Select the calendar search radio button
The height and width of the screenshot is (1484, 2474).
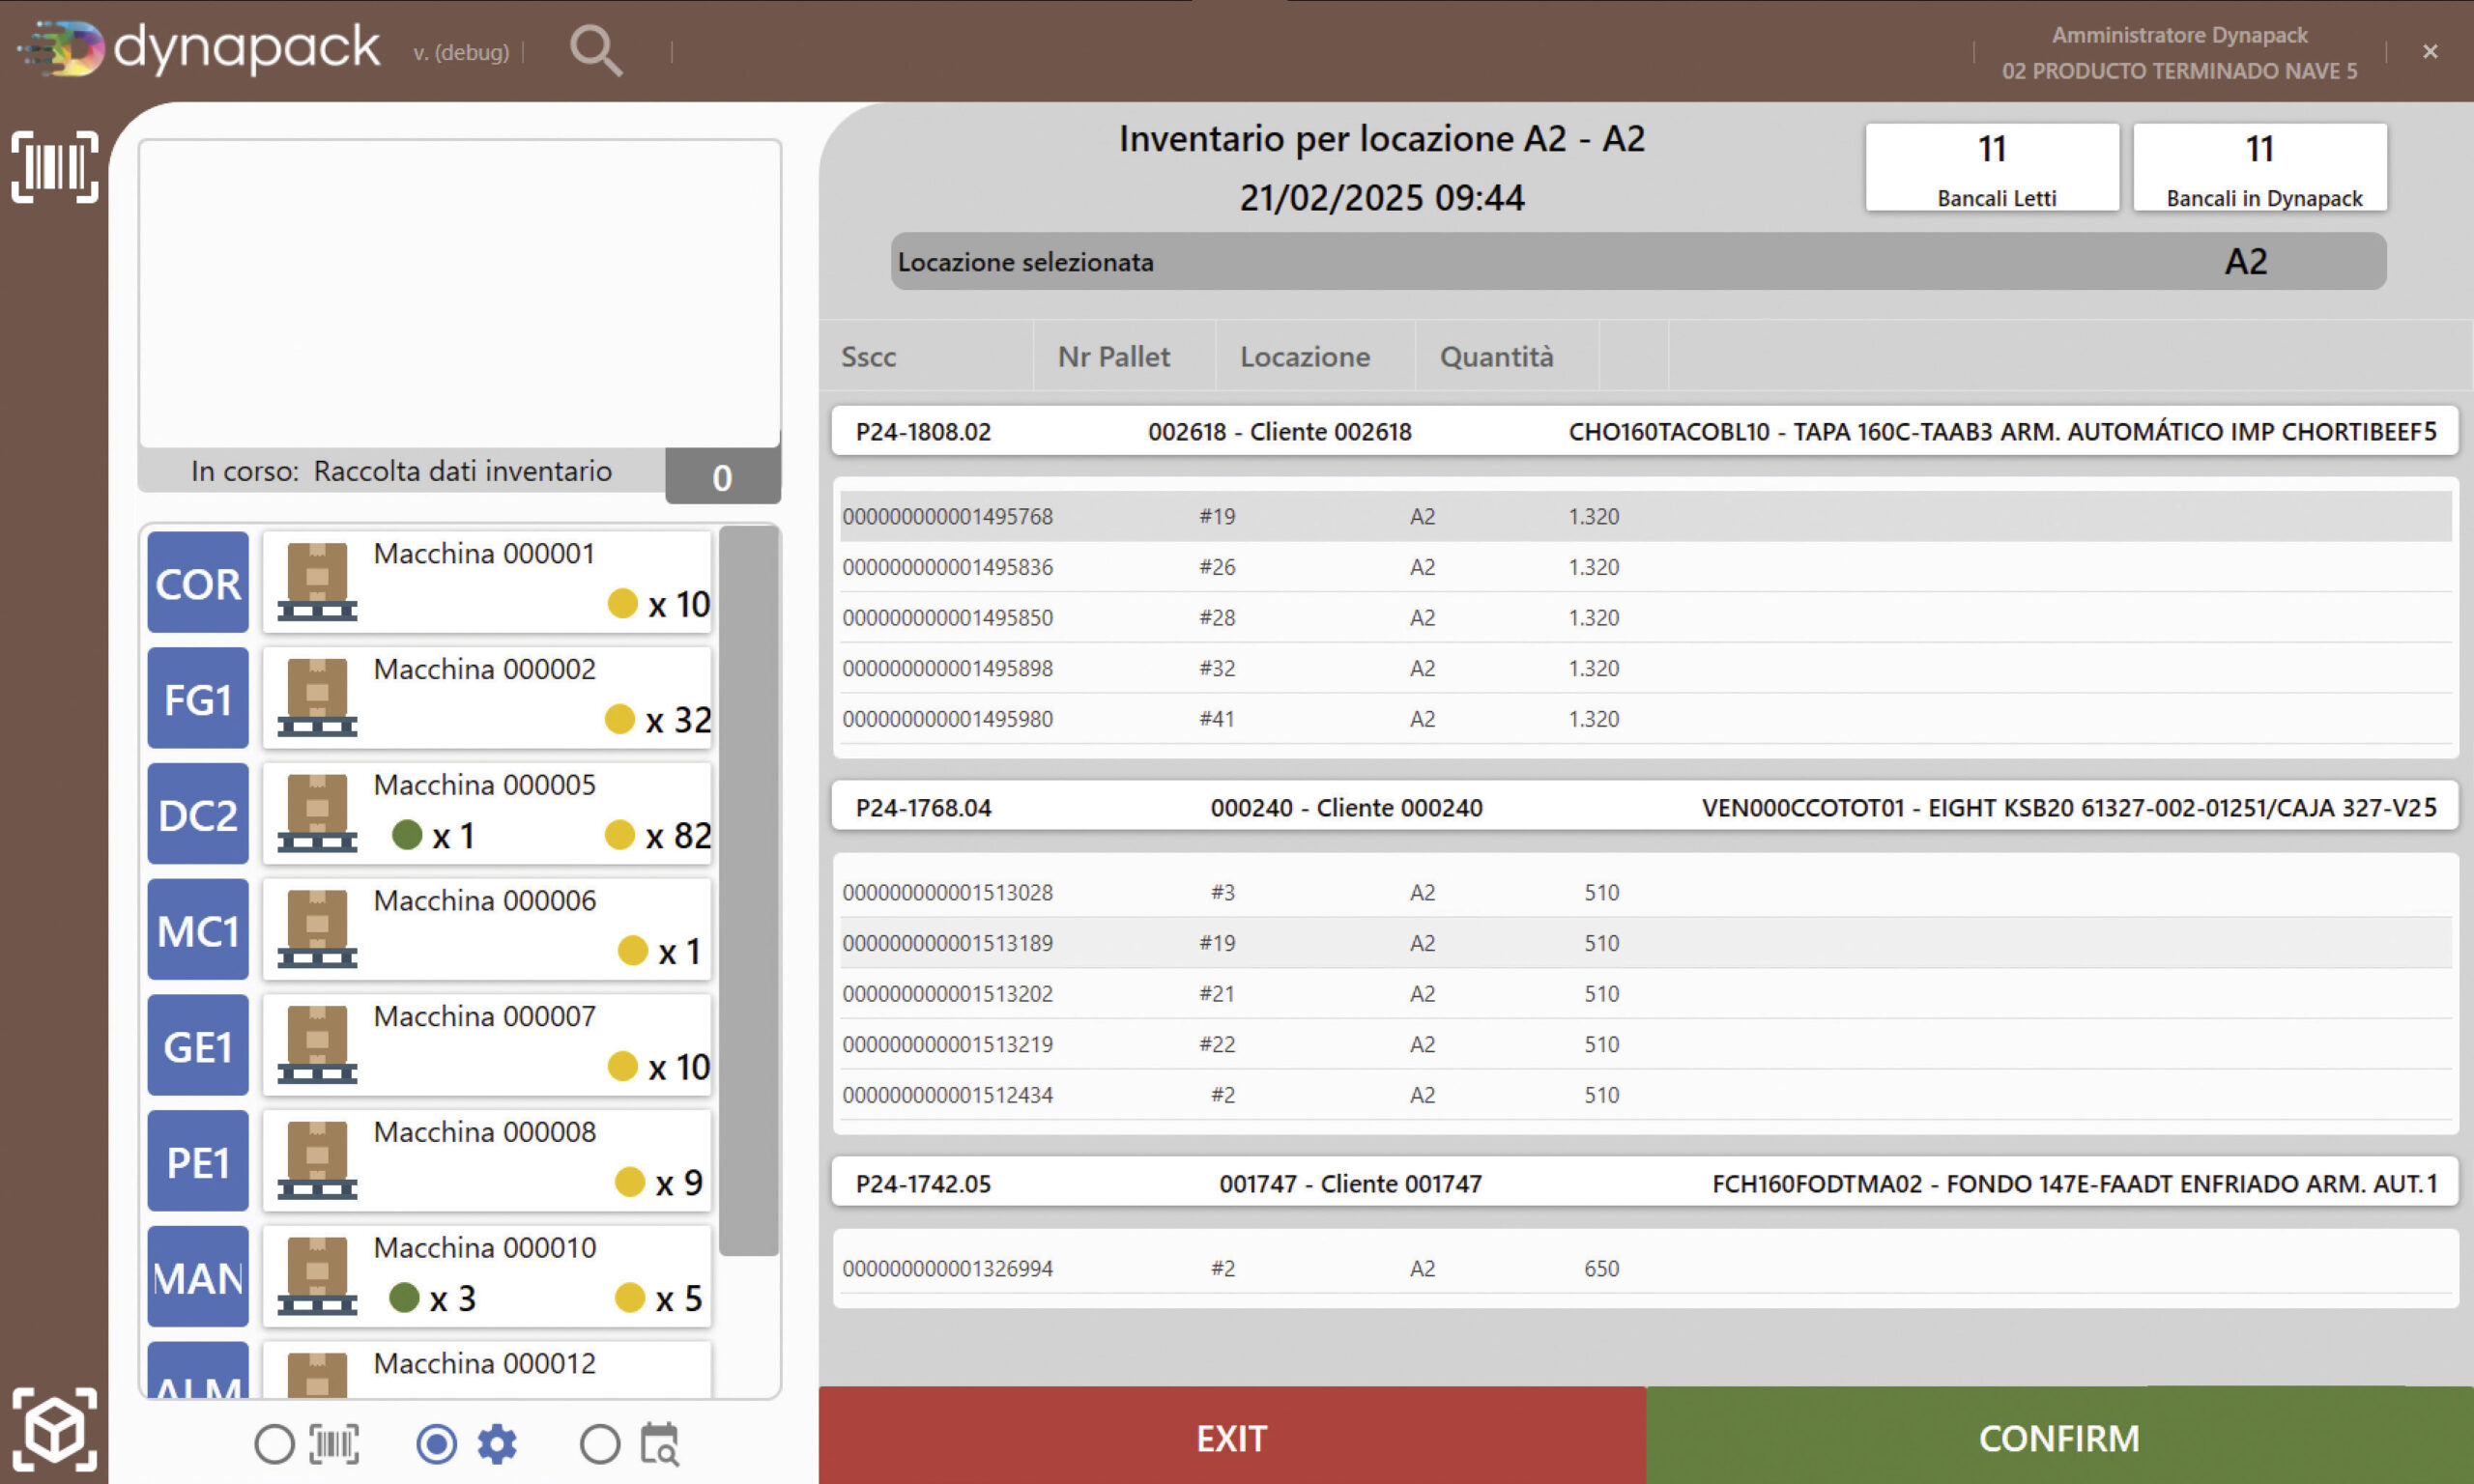click(x=600, y=1445)
